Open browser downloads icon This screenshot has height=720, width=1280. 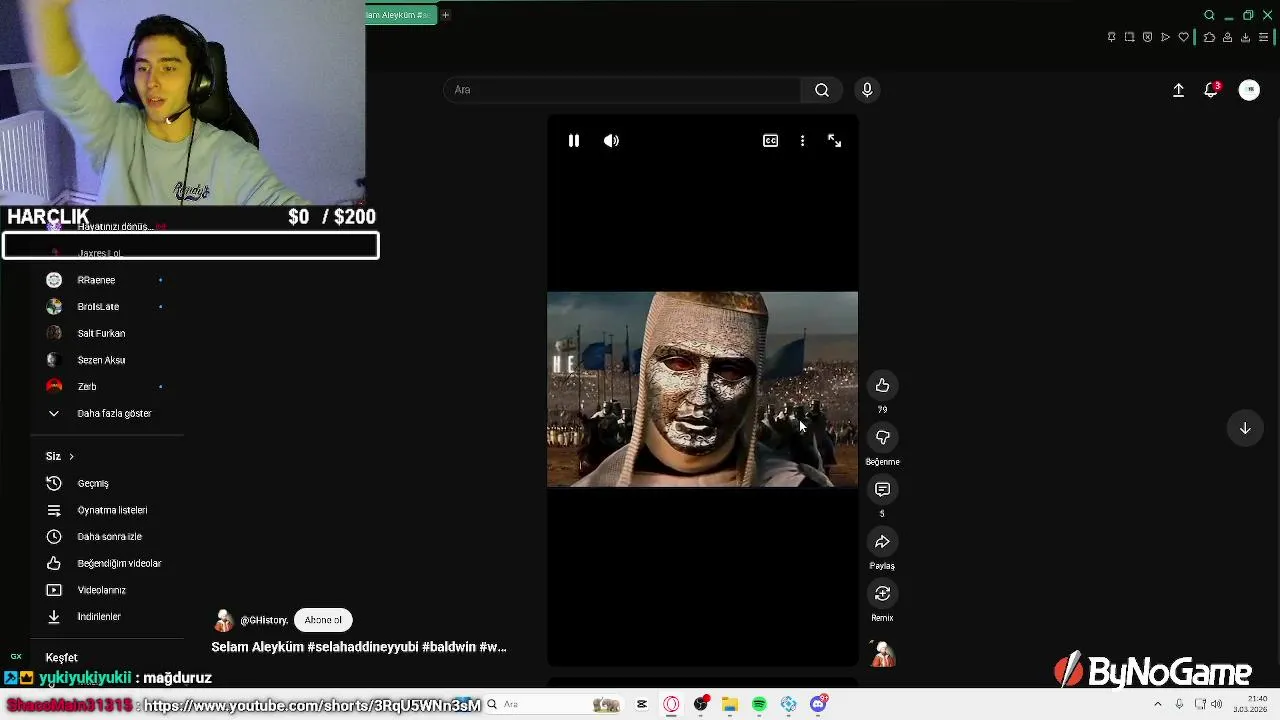(1245, 37)
